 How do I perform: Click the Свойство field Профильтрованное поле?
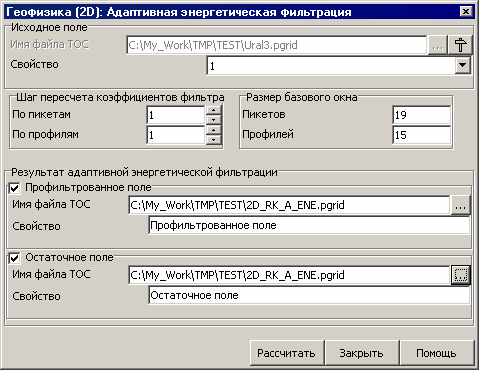click(309, 226)
